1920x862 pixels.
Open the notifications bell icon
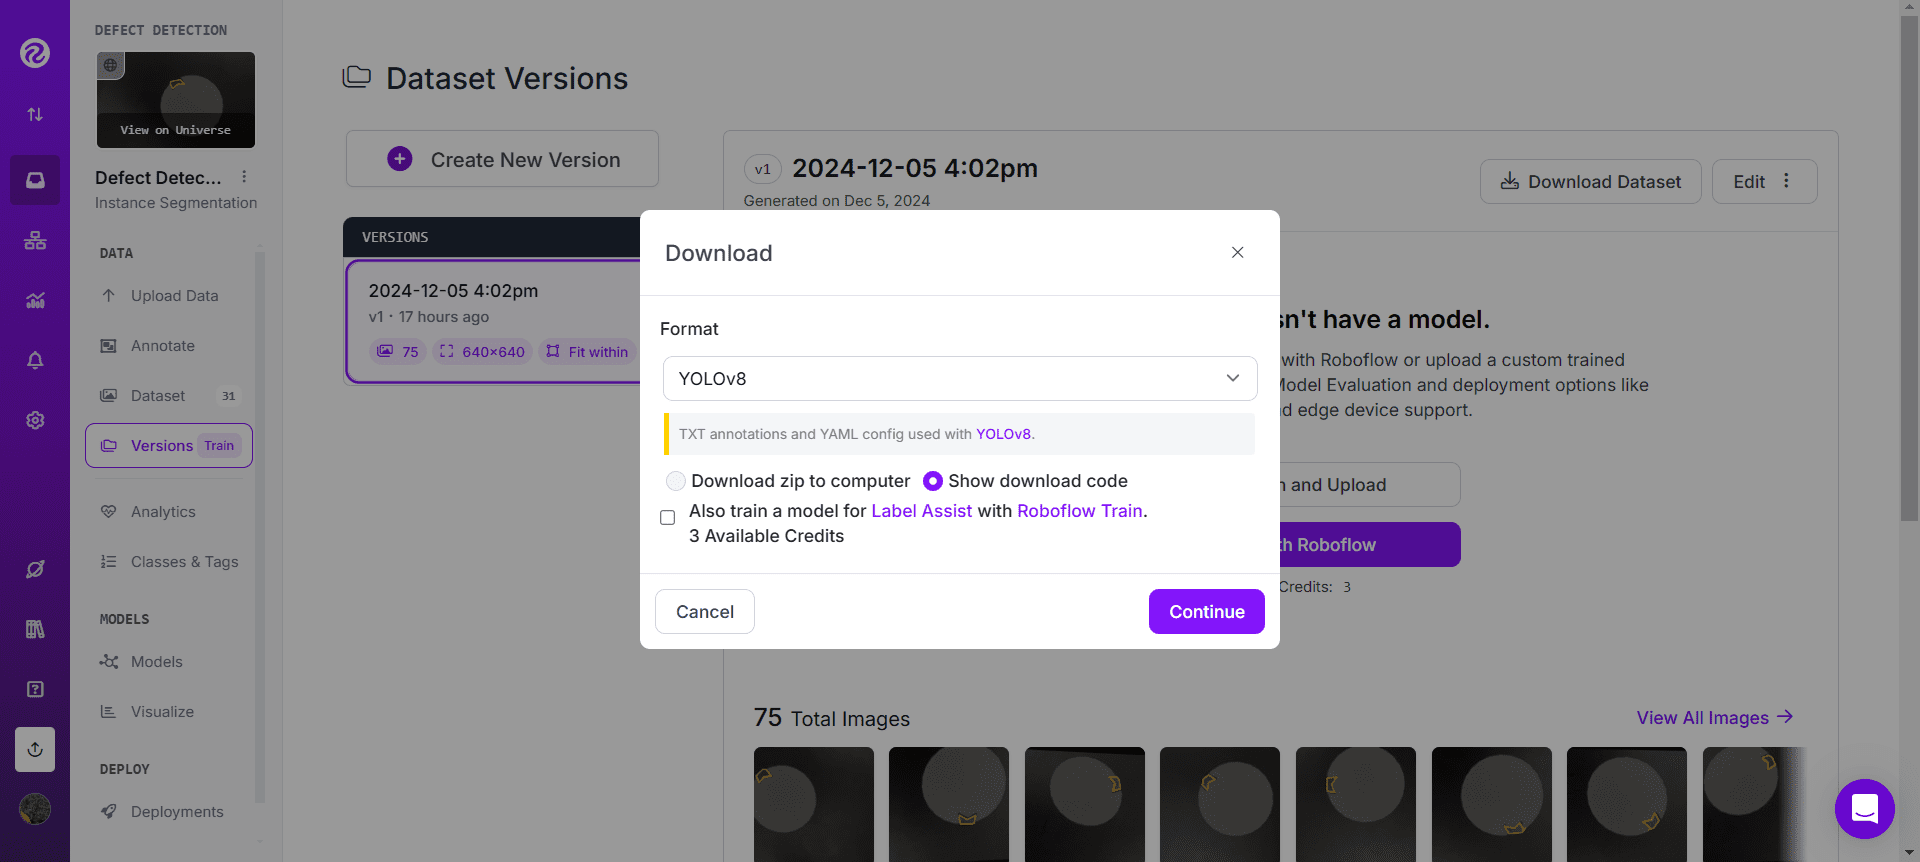tap(35, 360)
